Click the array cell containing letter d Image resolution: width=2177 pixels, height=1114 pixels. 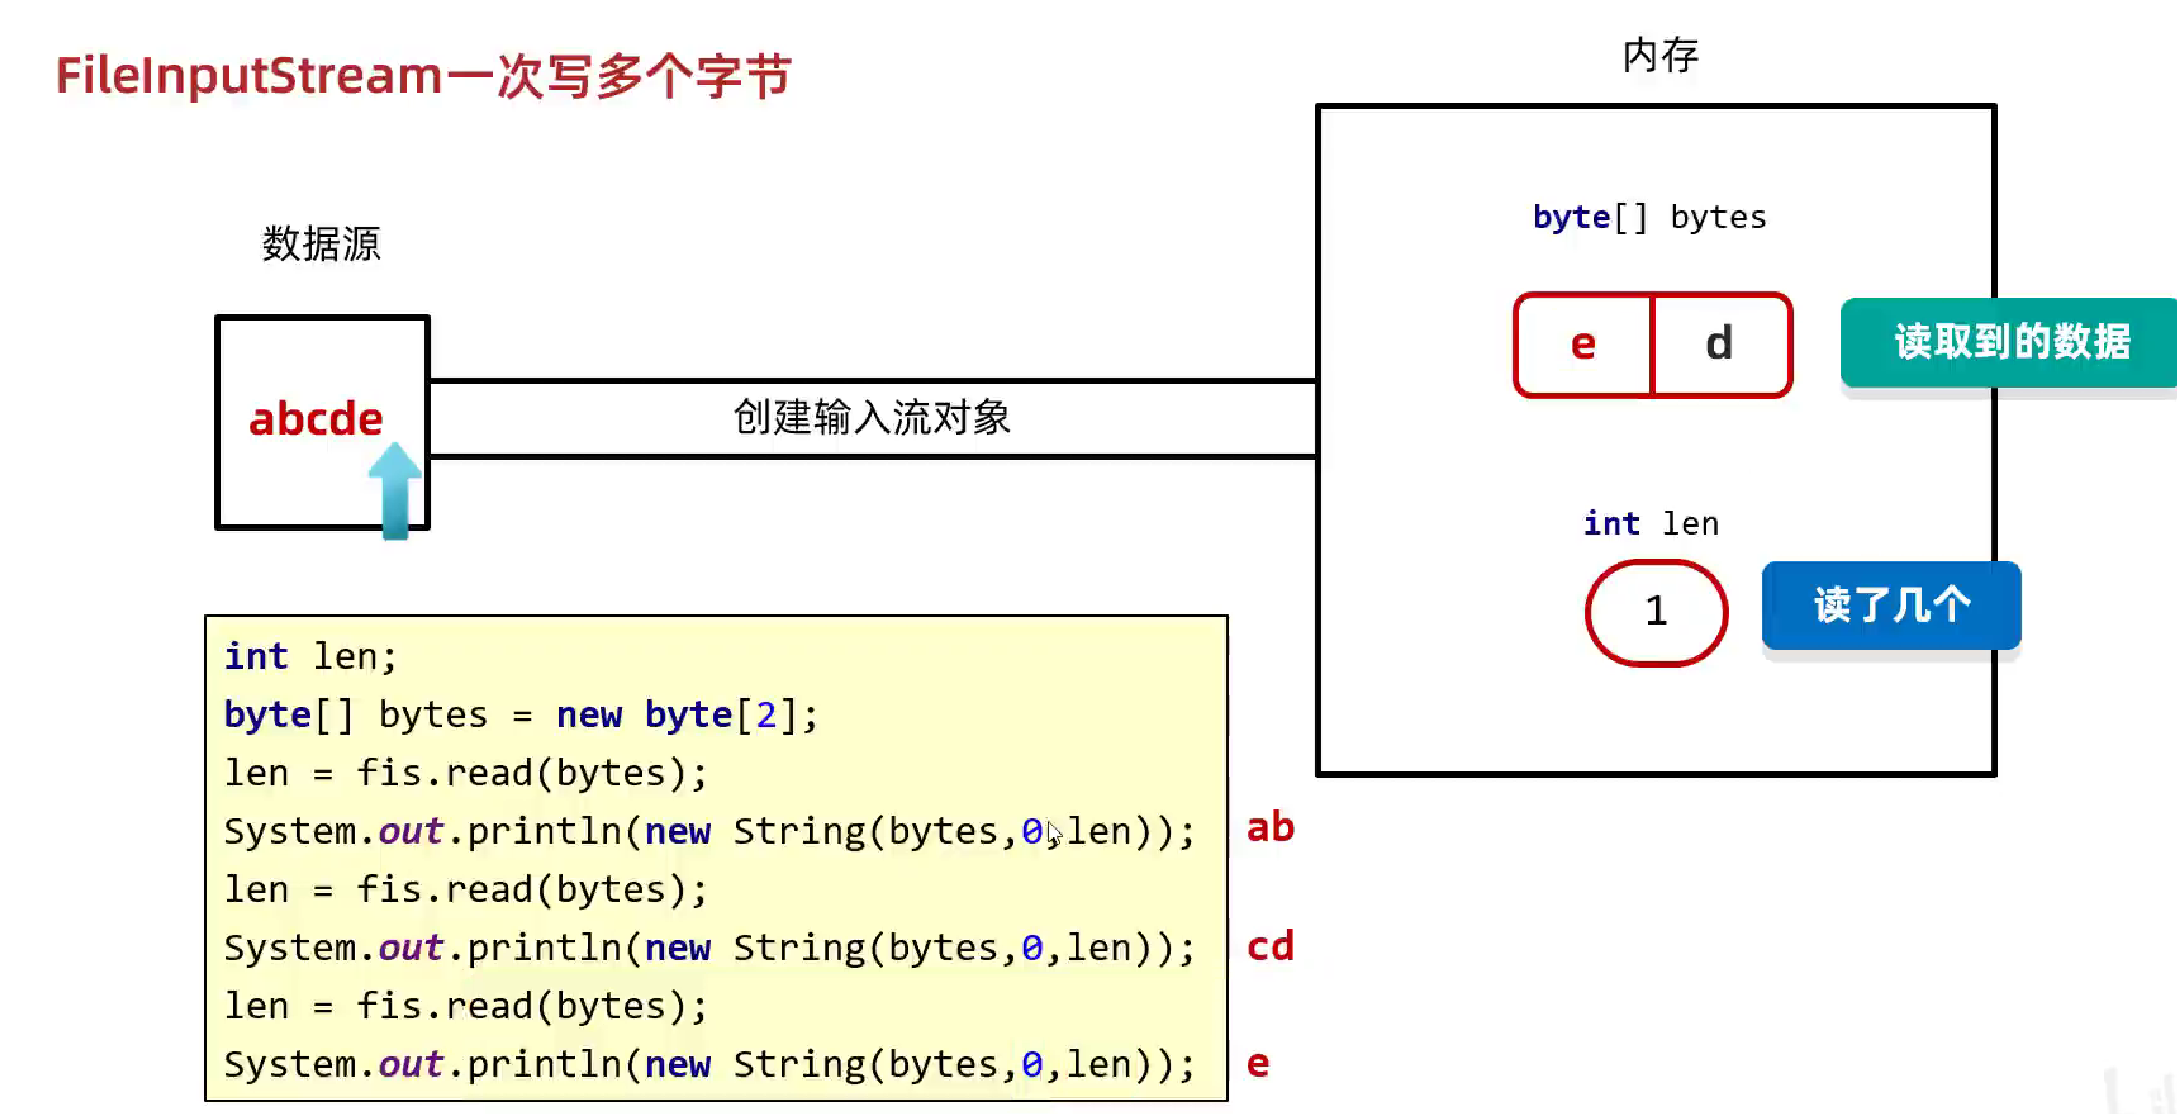pyautogui.click(x=1720, y=345)
